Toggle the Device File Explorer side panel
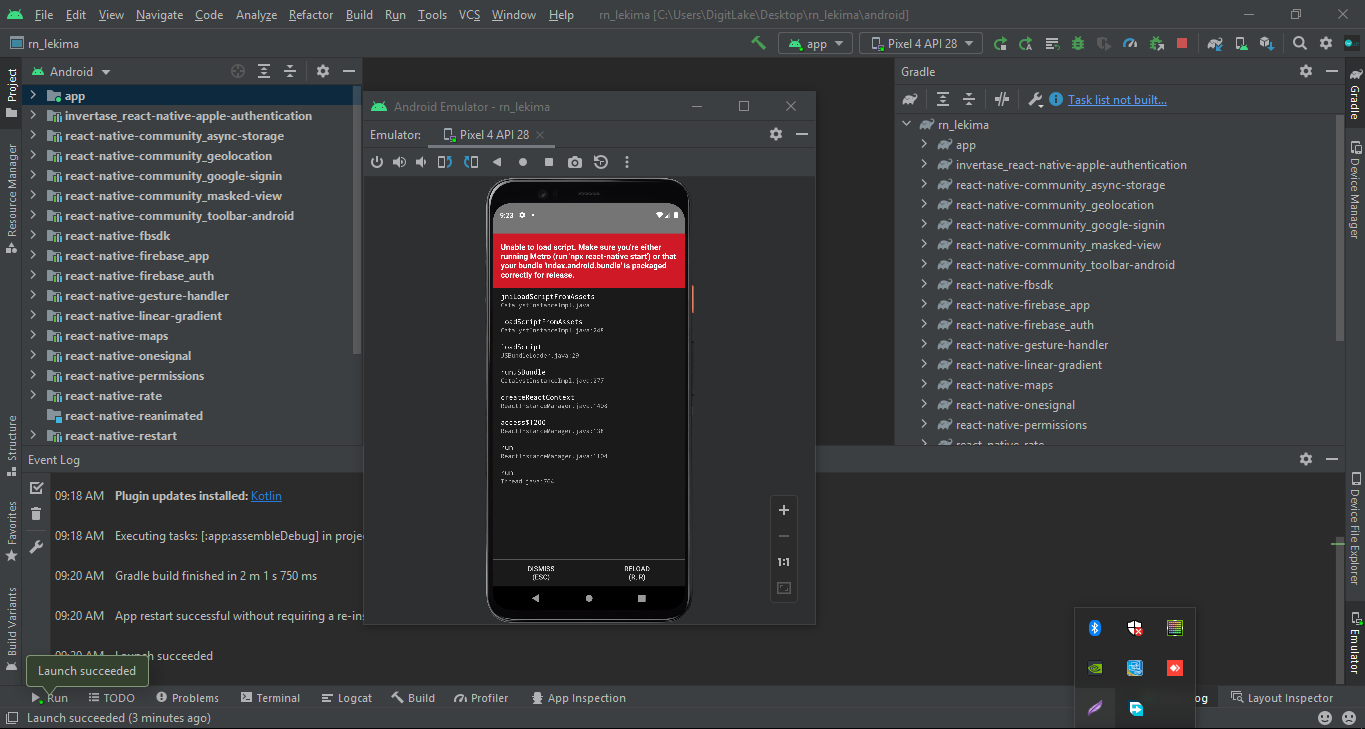 1354,530
